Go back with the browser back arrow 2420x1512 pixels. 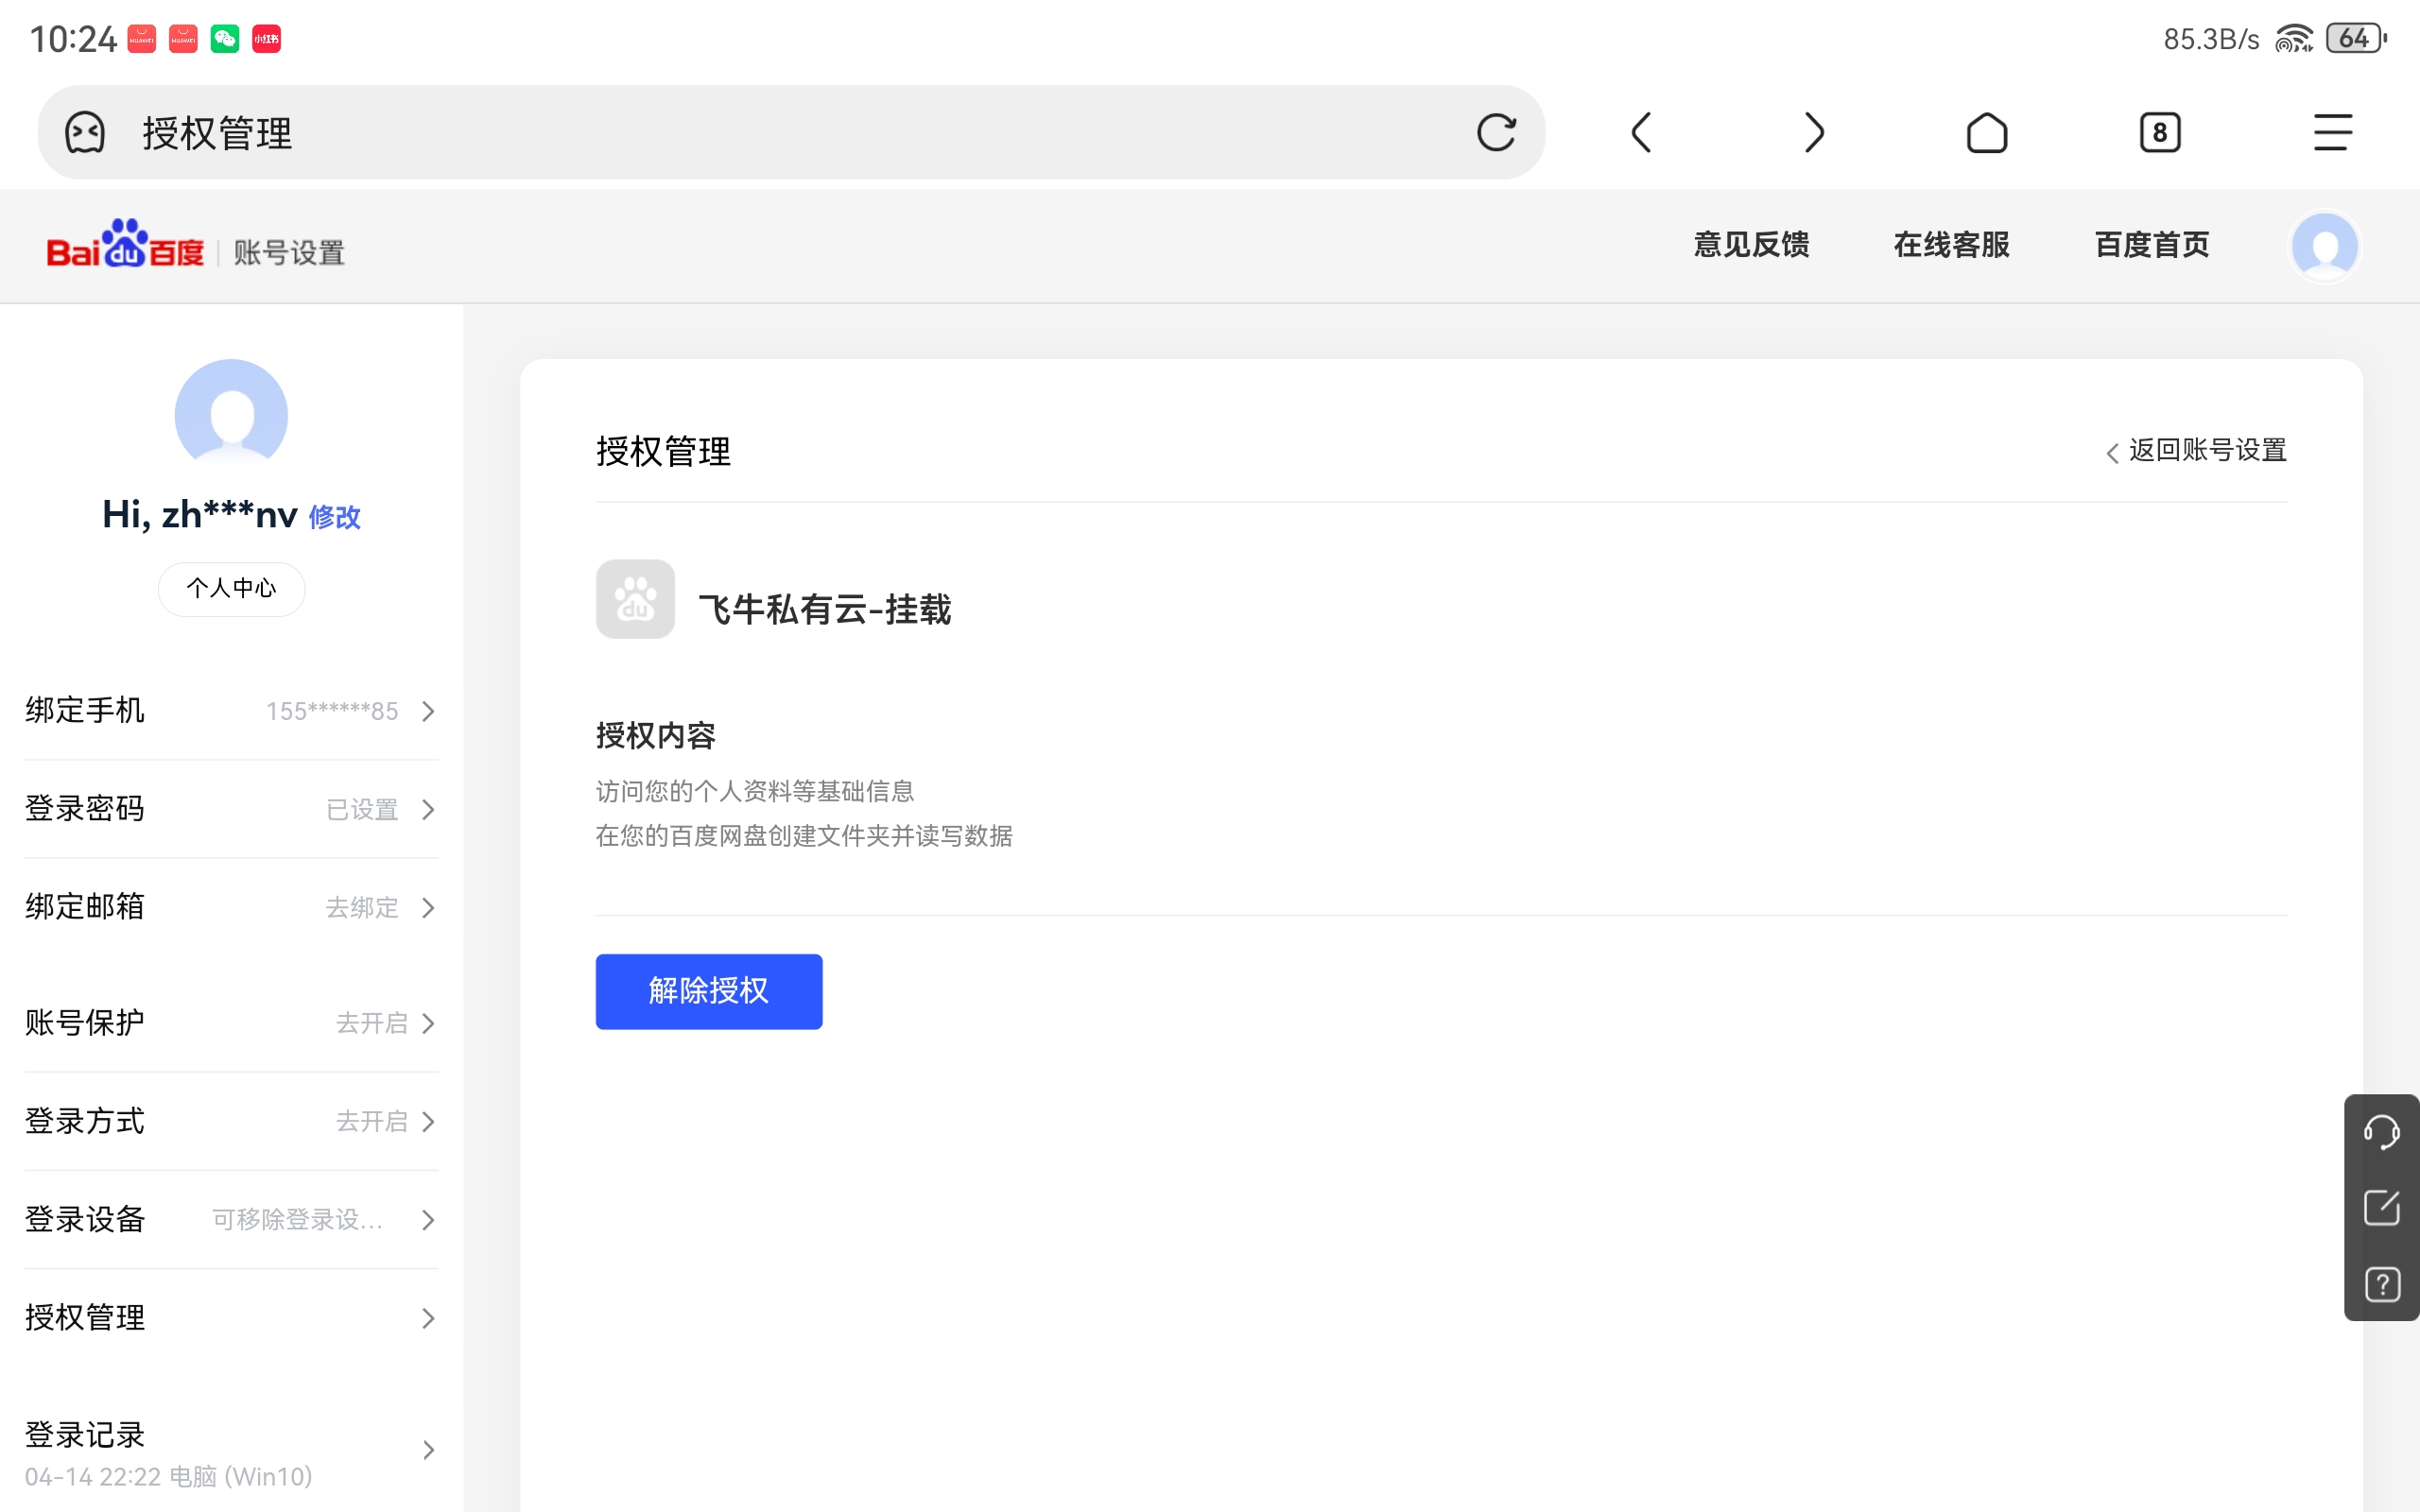pyautogui.click(x=1641, y=132)
